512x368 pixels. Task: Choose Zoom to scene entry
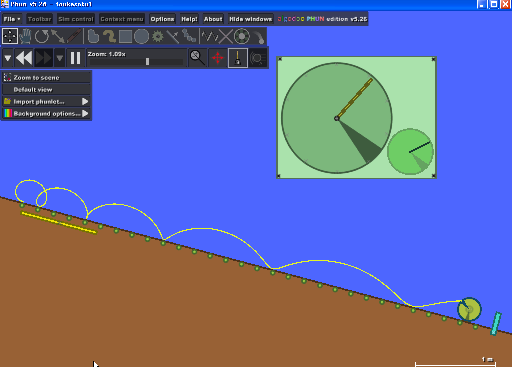click(46, 77)
